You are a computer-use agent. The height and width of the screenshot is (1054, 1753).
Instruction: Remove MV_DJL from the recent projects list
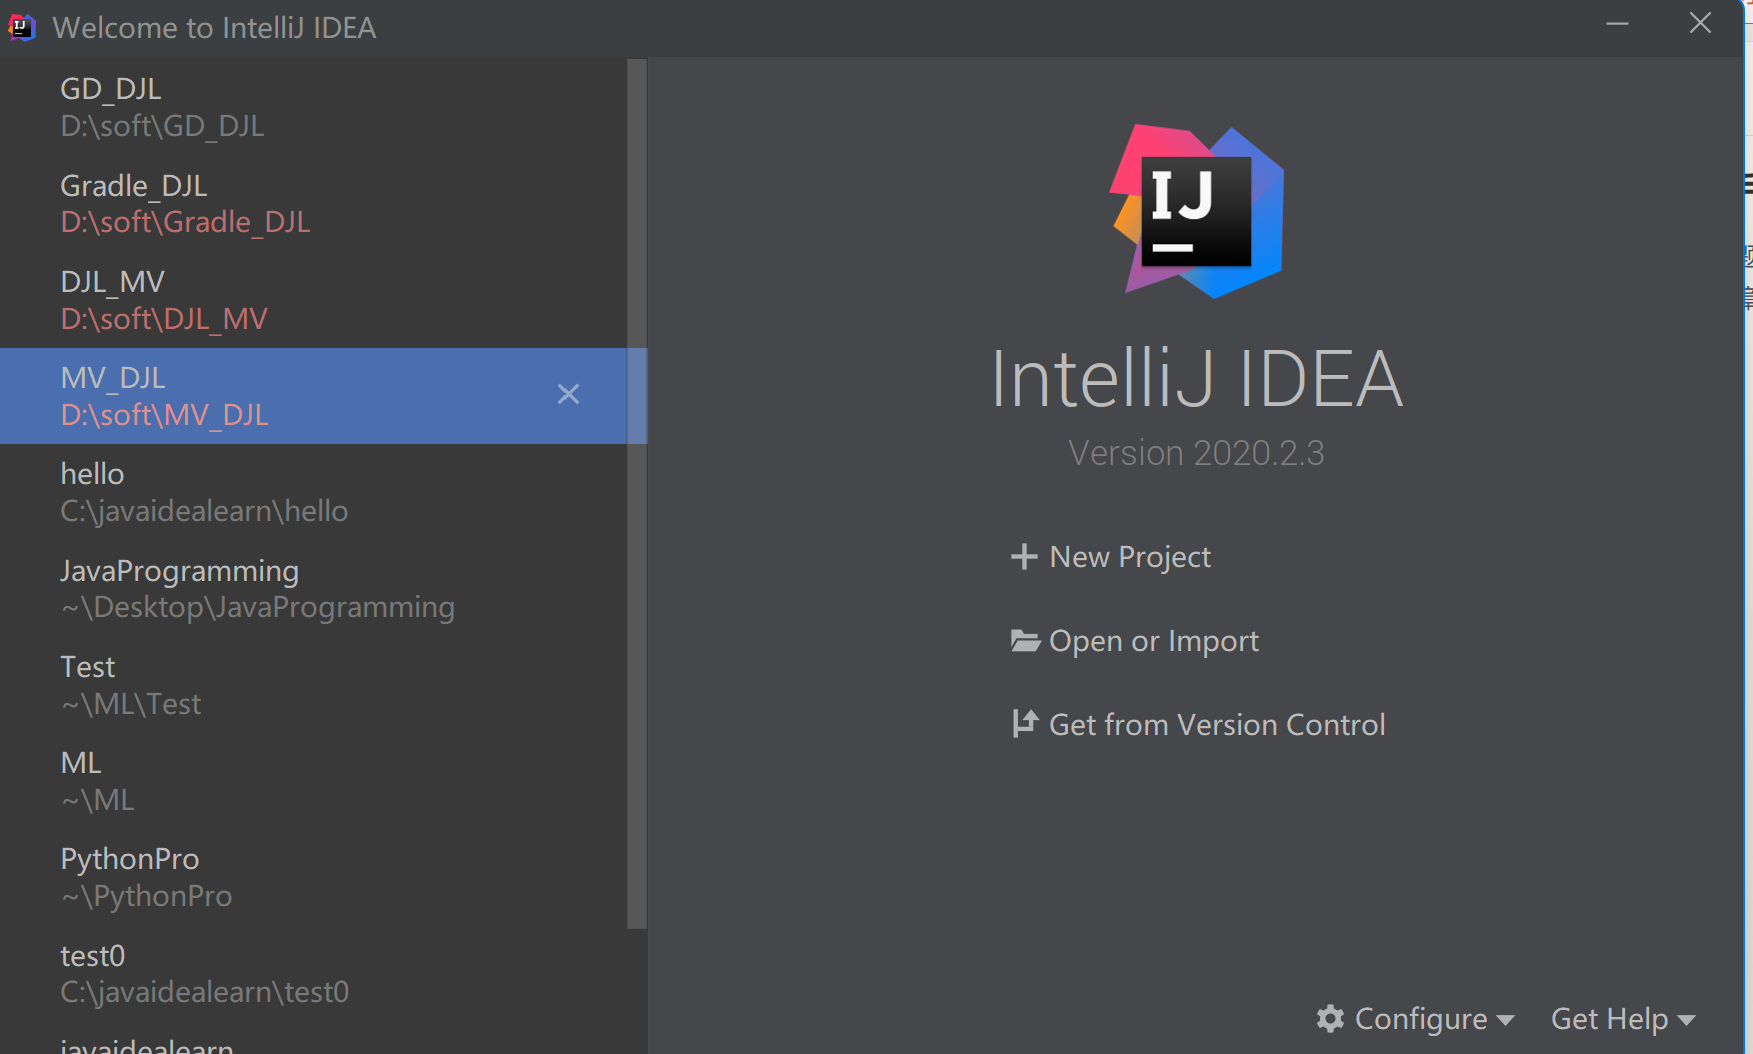[x=568, y=394]
